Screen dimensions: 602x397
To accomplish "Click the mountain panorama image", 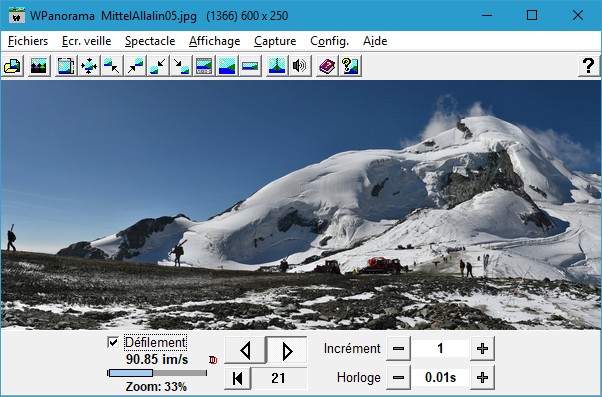I will coord(301,205).
